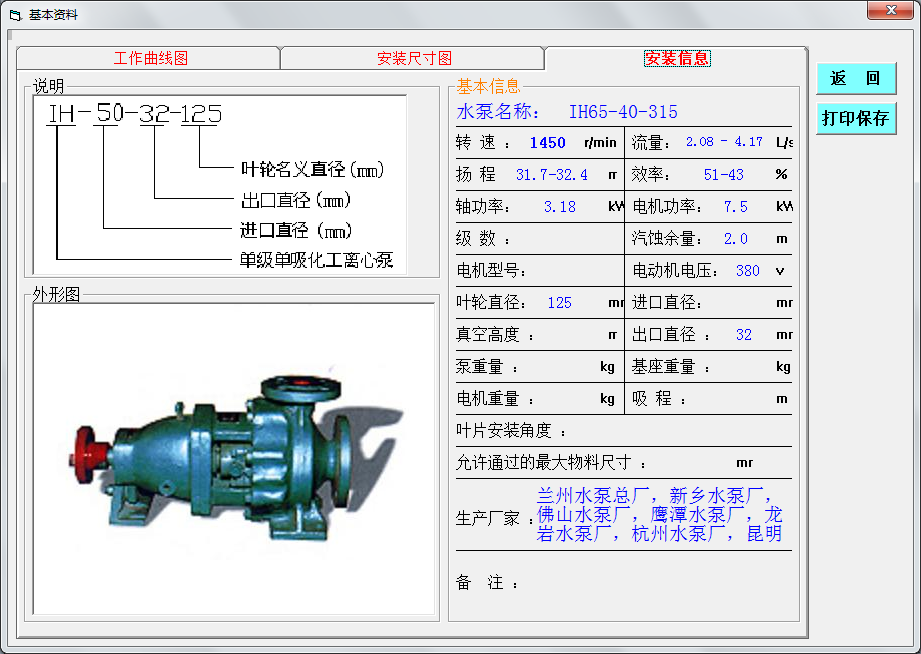Click the 基座重量 field label
921x654 pixels.
point(670,367)
